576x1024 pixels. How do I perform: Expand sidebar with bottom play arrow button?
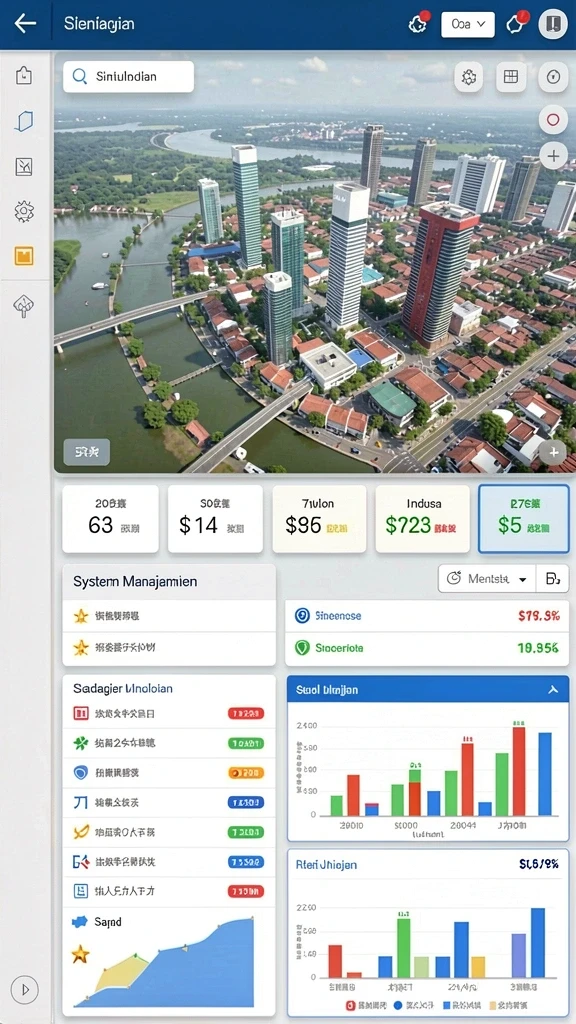(25, 989)
